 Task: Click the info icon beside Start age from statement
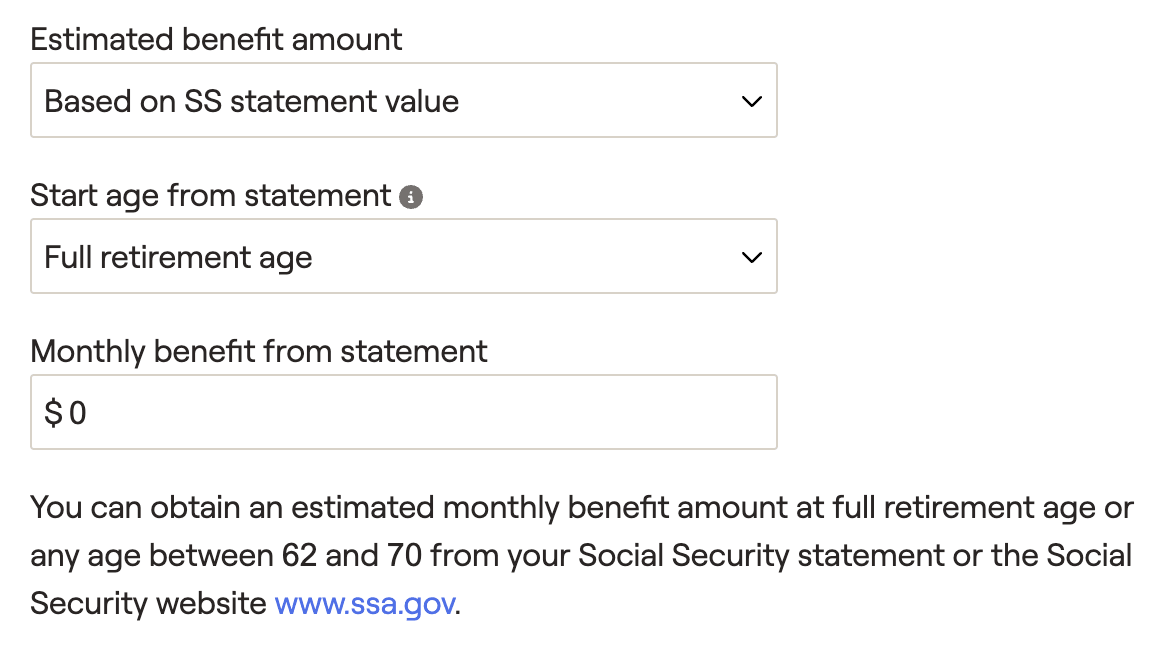[411, 197]
